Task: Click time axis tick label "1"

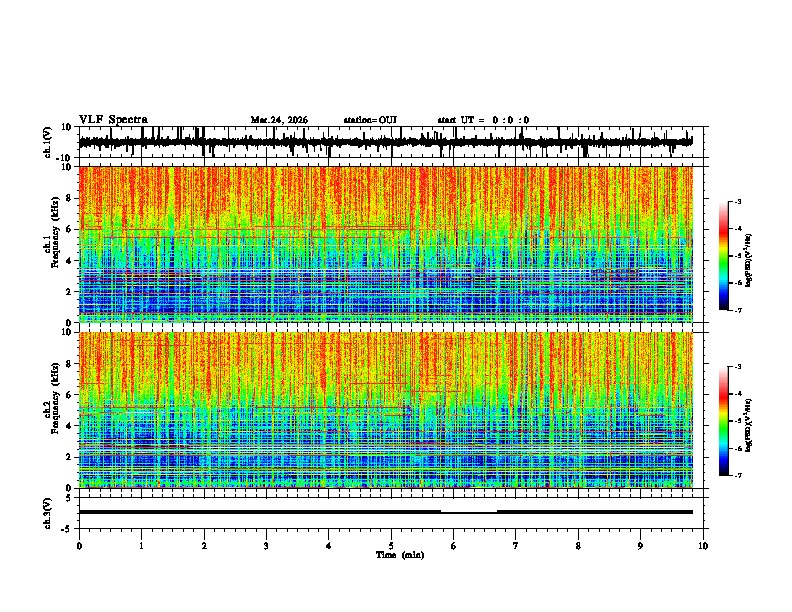Action: coord(141,546)
